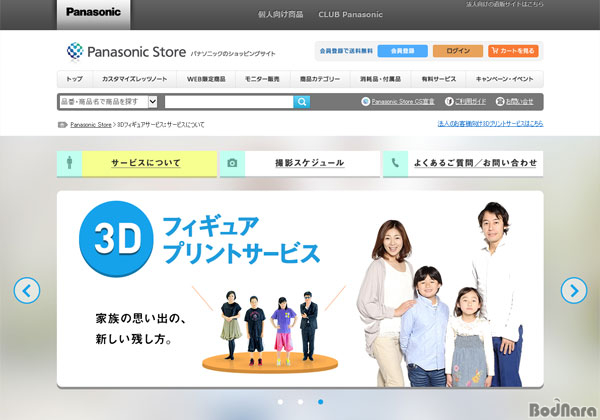Click Panasonic Store CS宣言 link
The image size is (600, 420).
(x=403, y=101)
